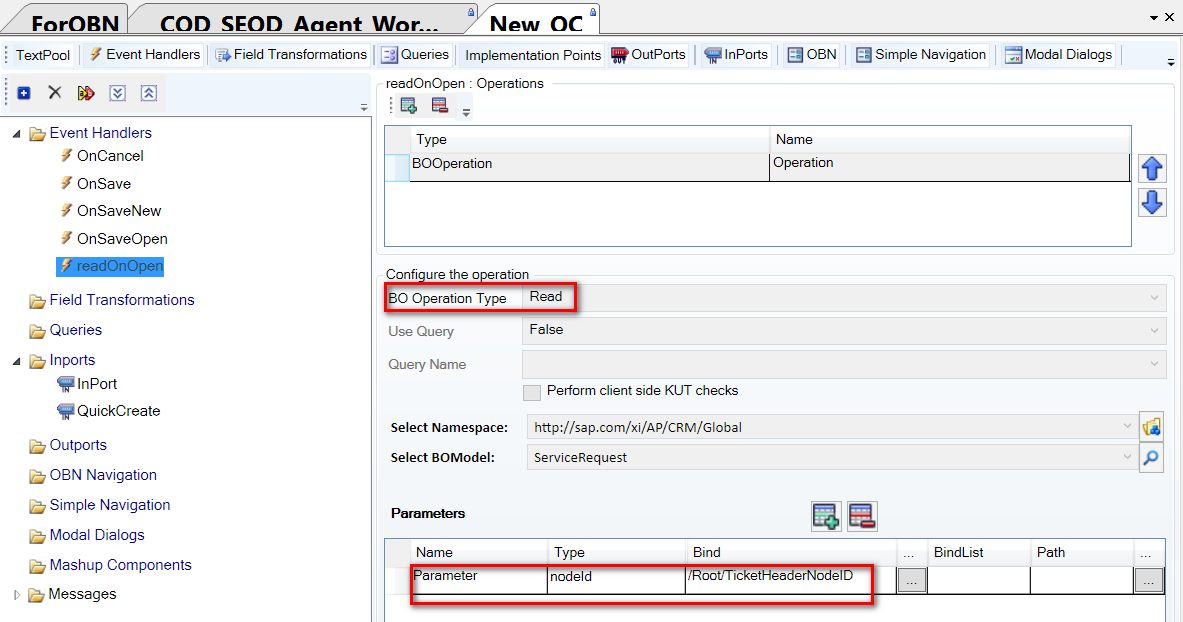Open the InPorts tab

(x=736, y=54)
